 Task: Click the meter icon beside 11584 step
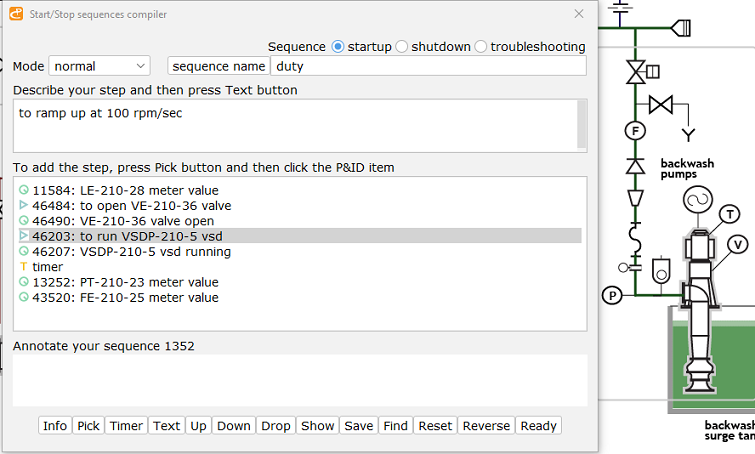(23, 190)
